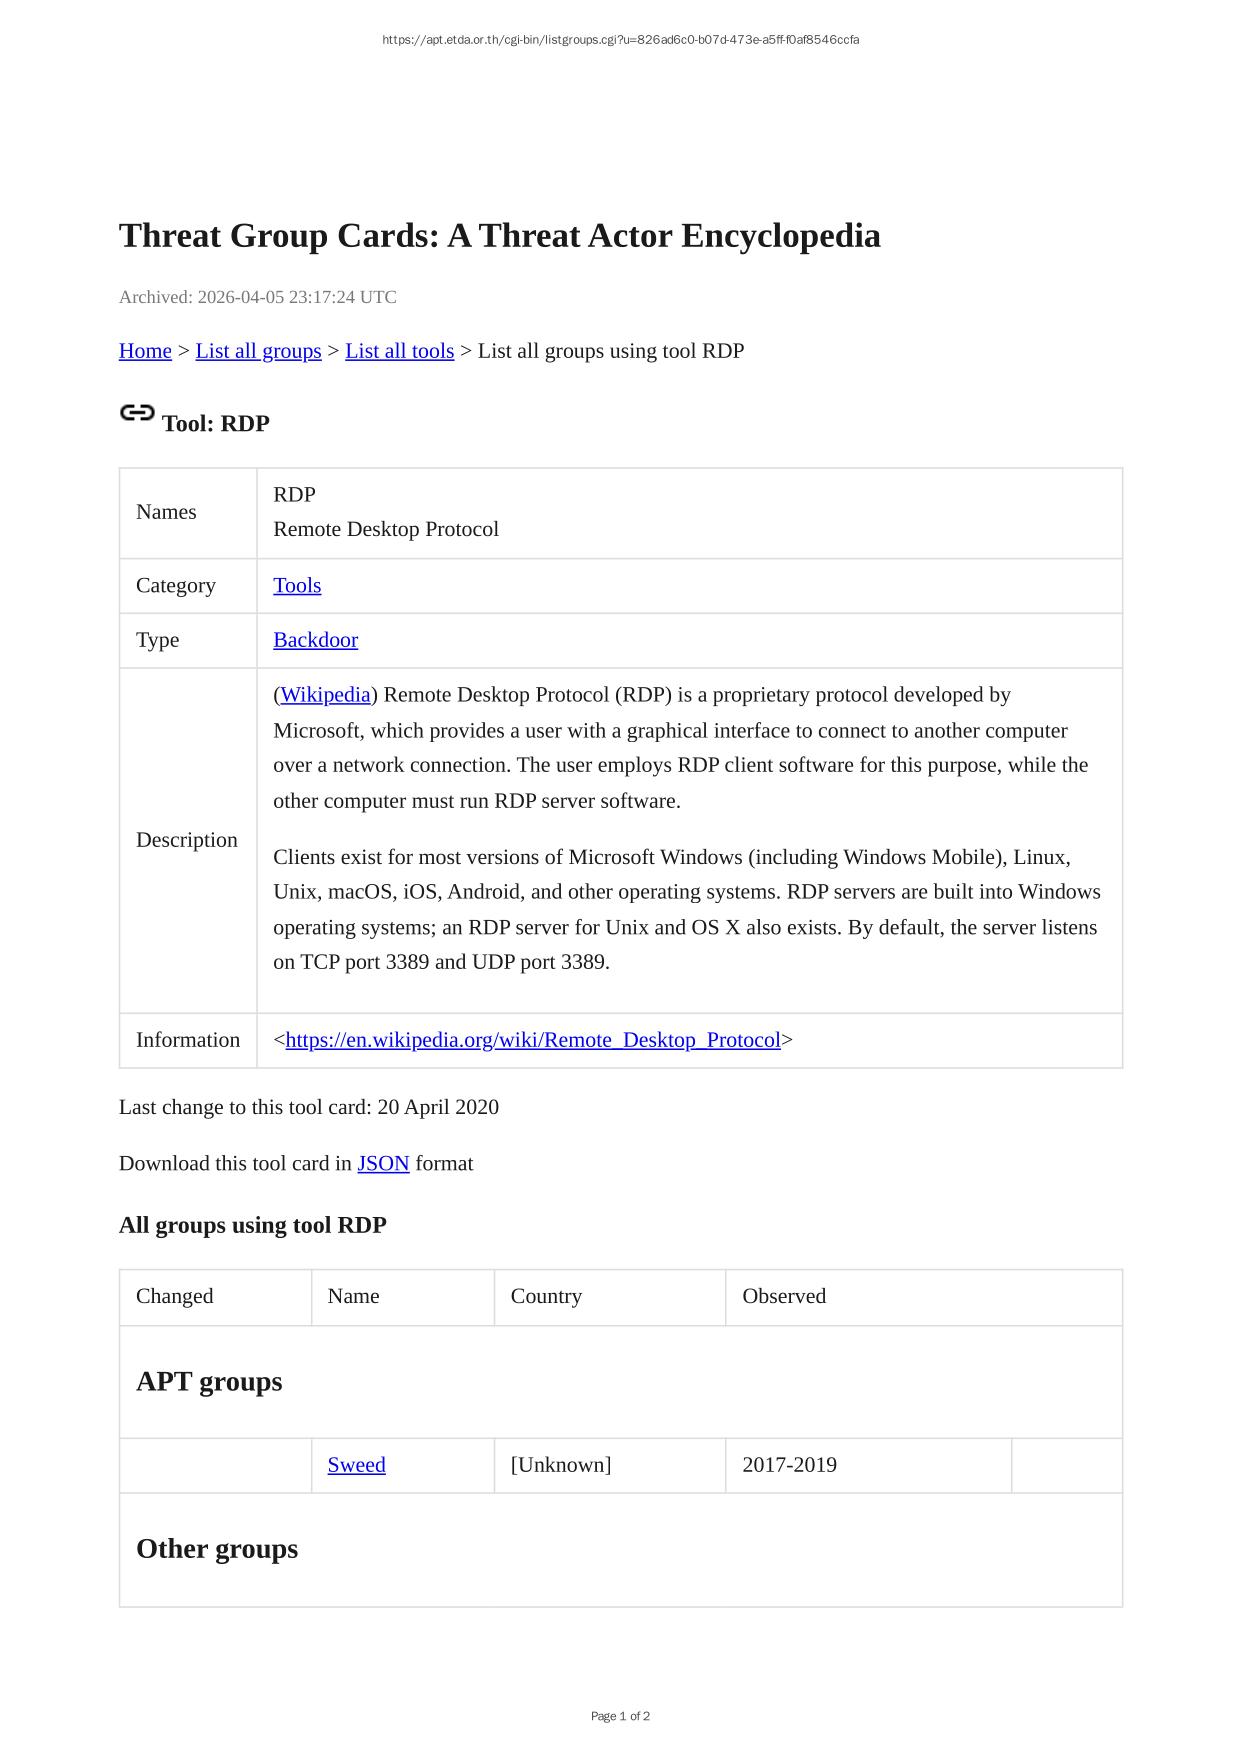Click the Changed column header
Screen dimensions: 1242x1756
point(175,1296)
